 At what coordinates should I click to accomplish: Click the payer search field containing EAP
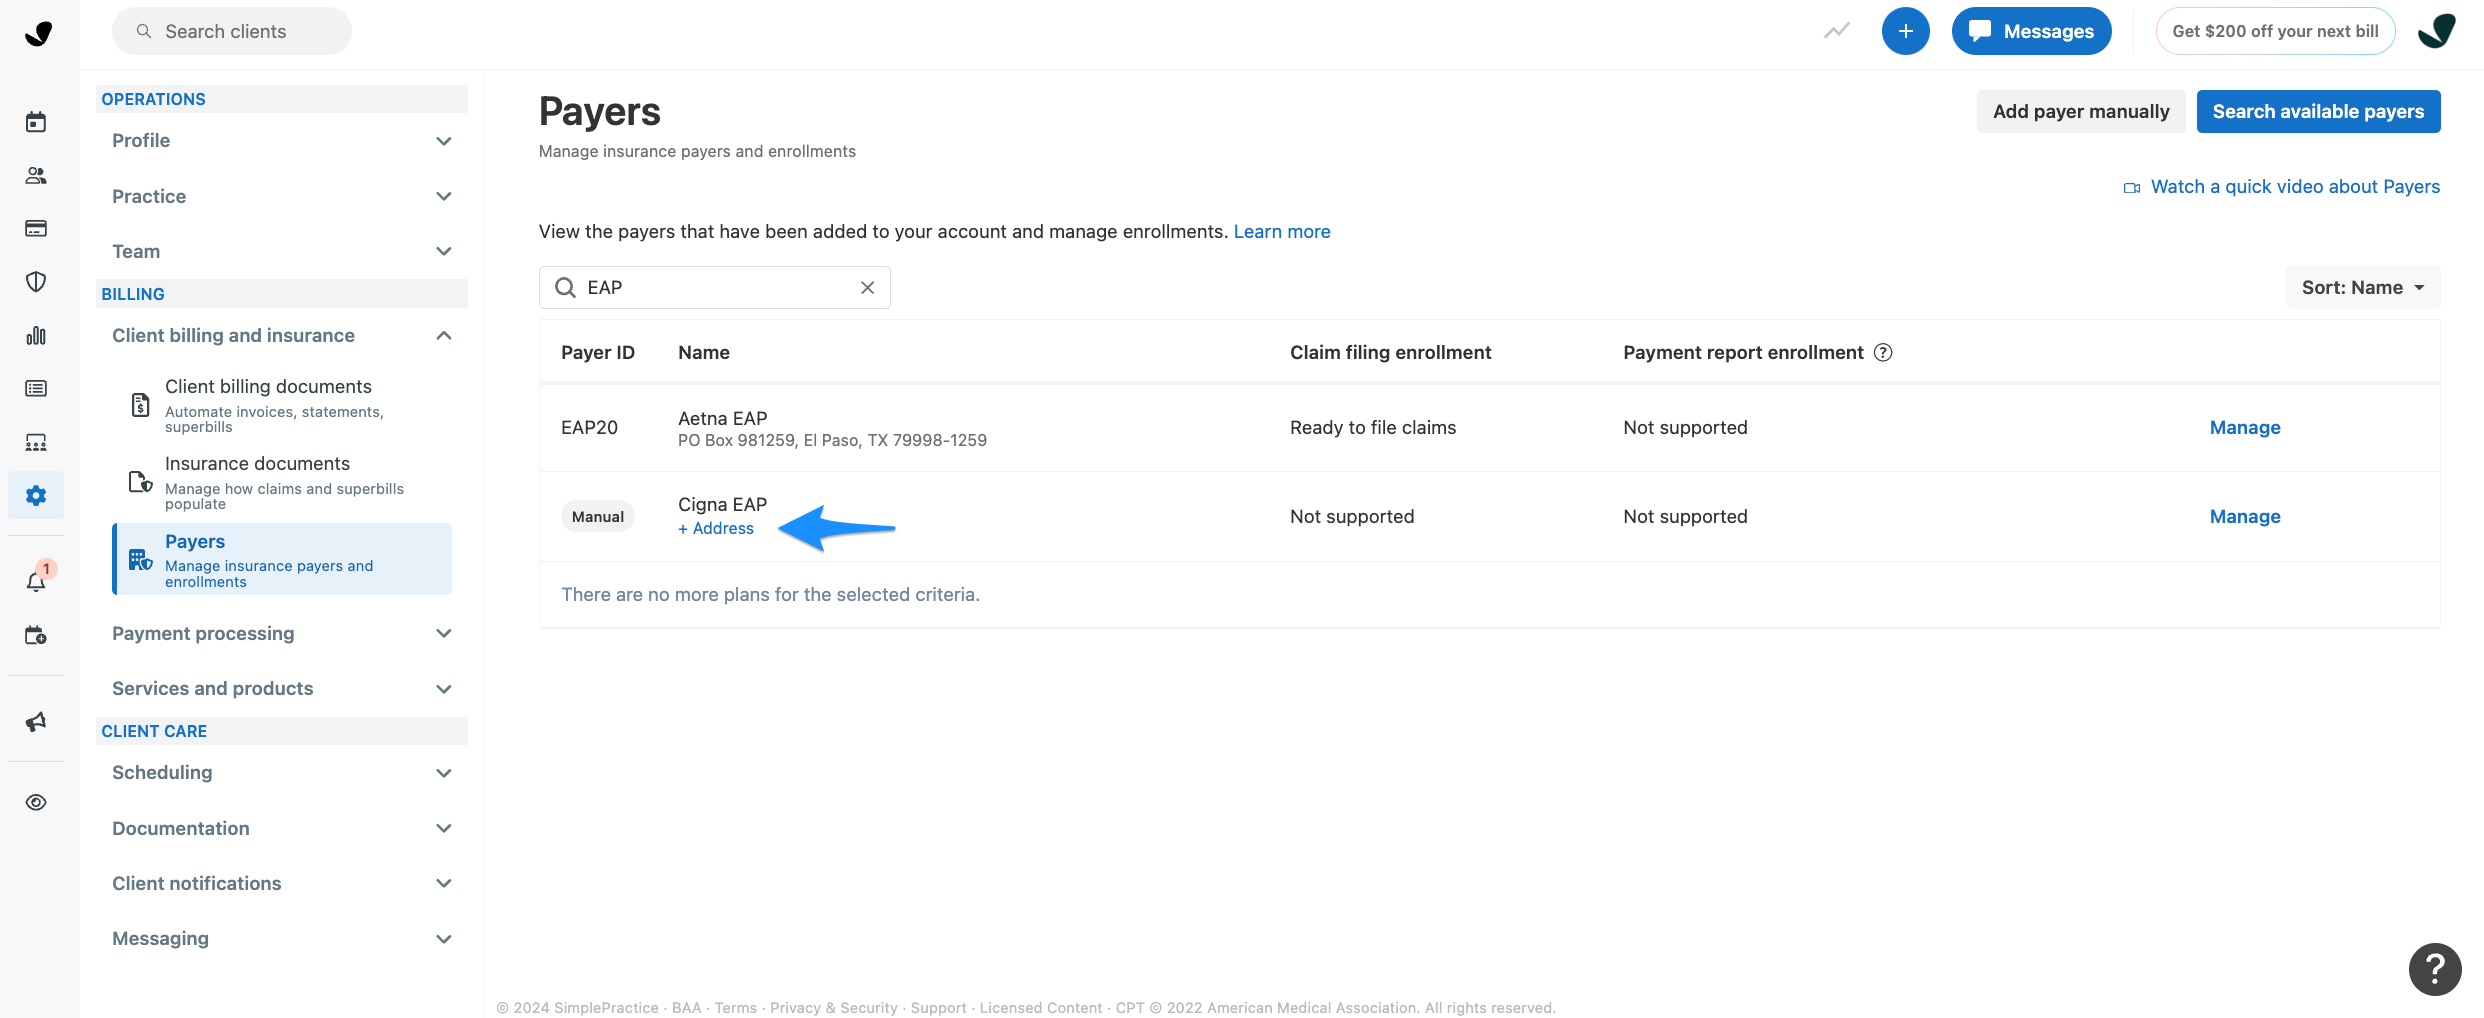715,287
